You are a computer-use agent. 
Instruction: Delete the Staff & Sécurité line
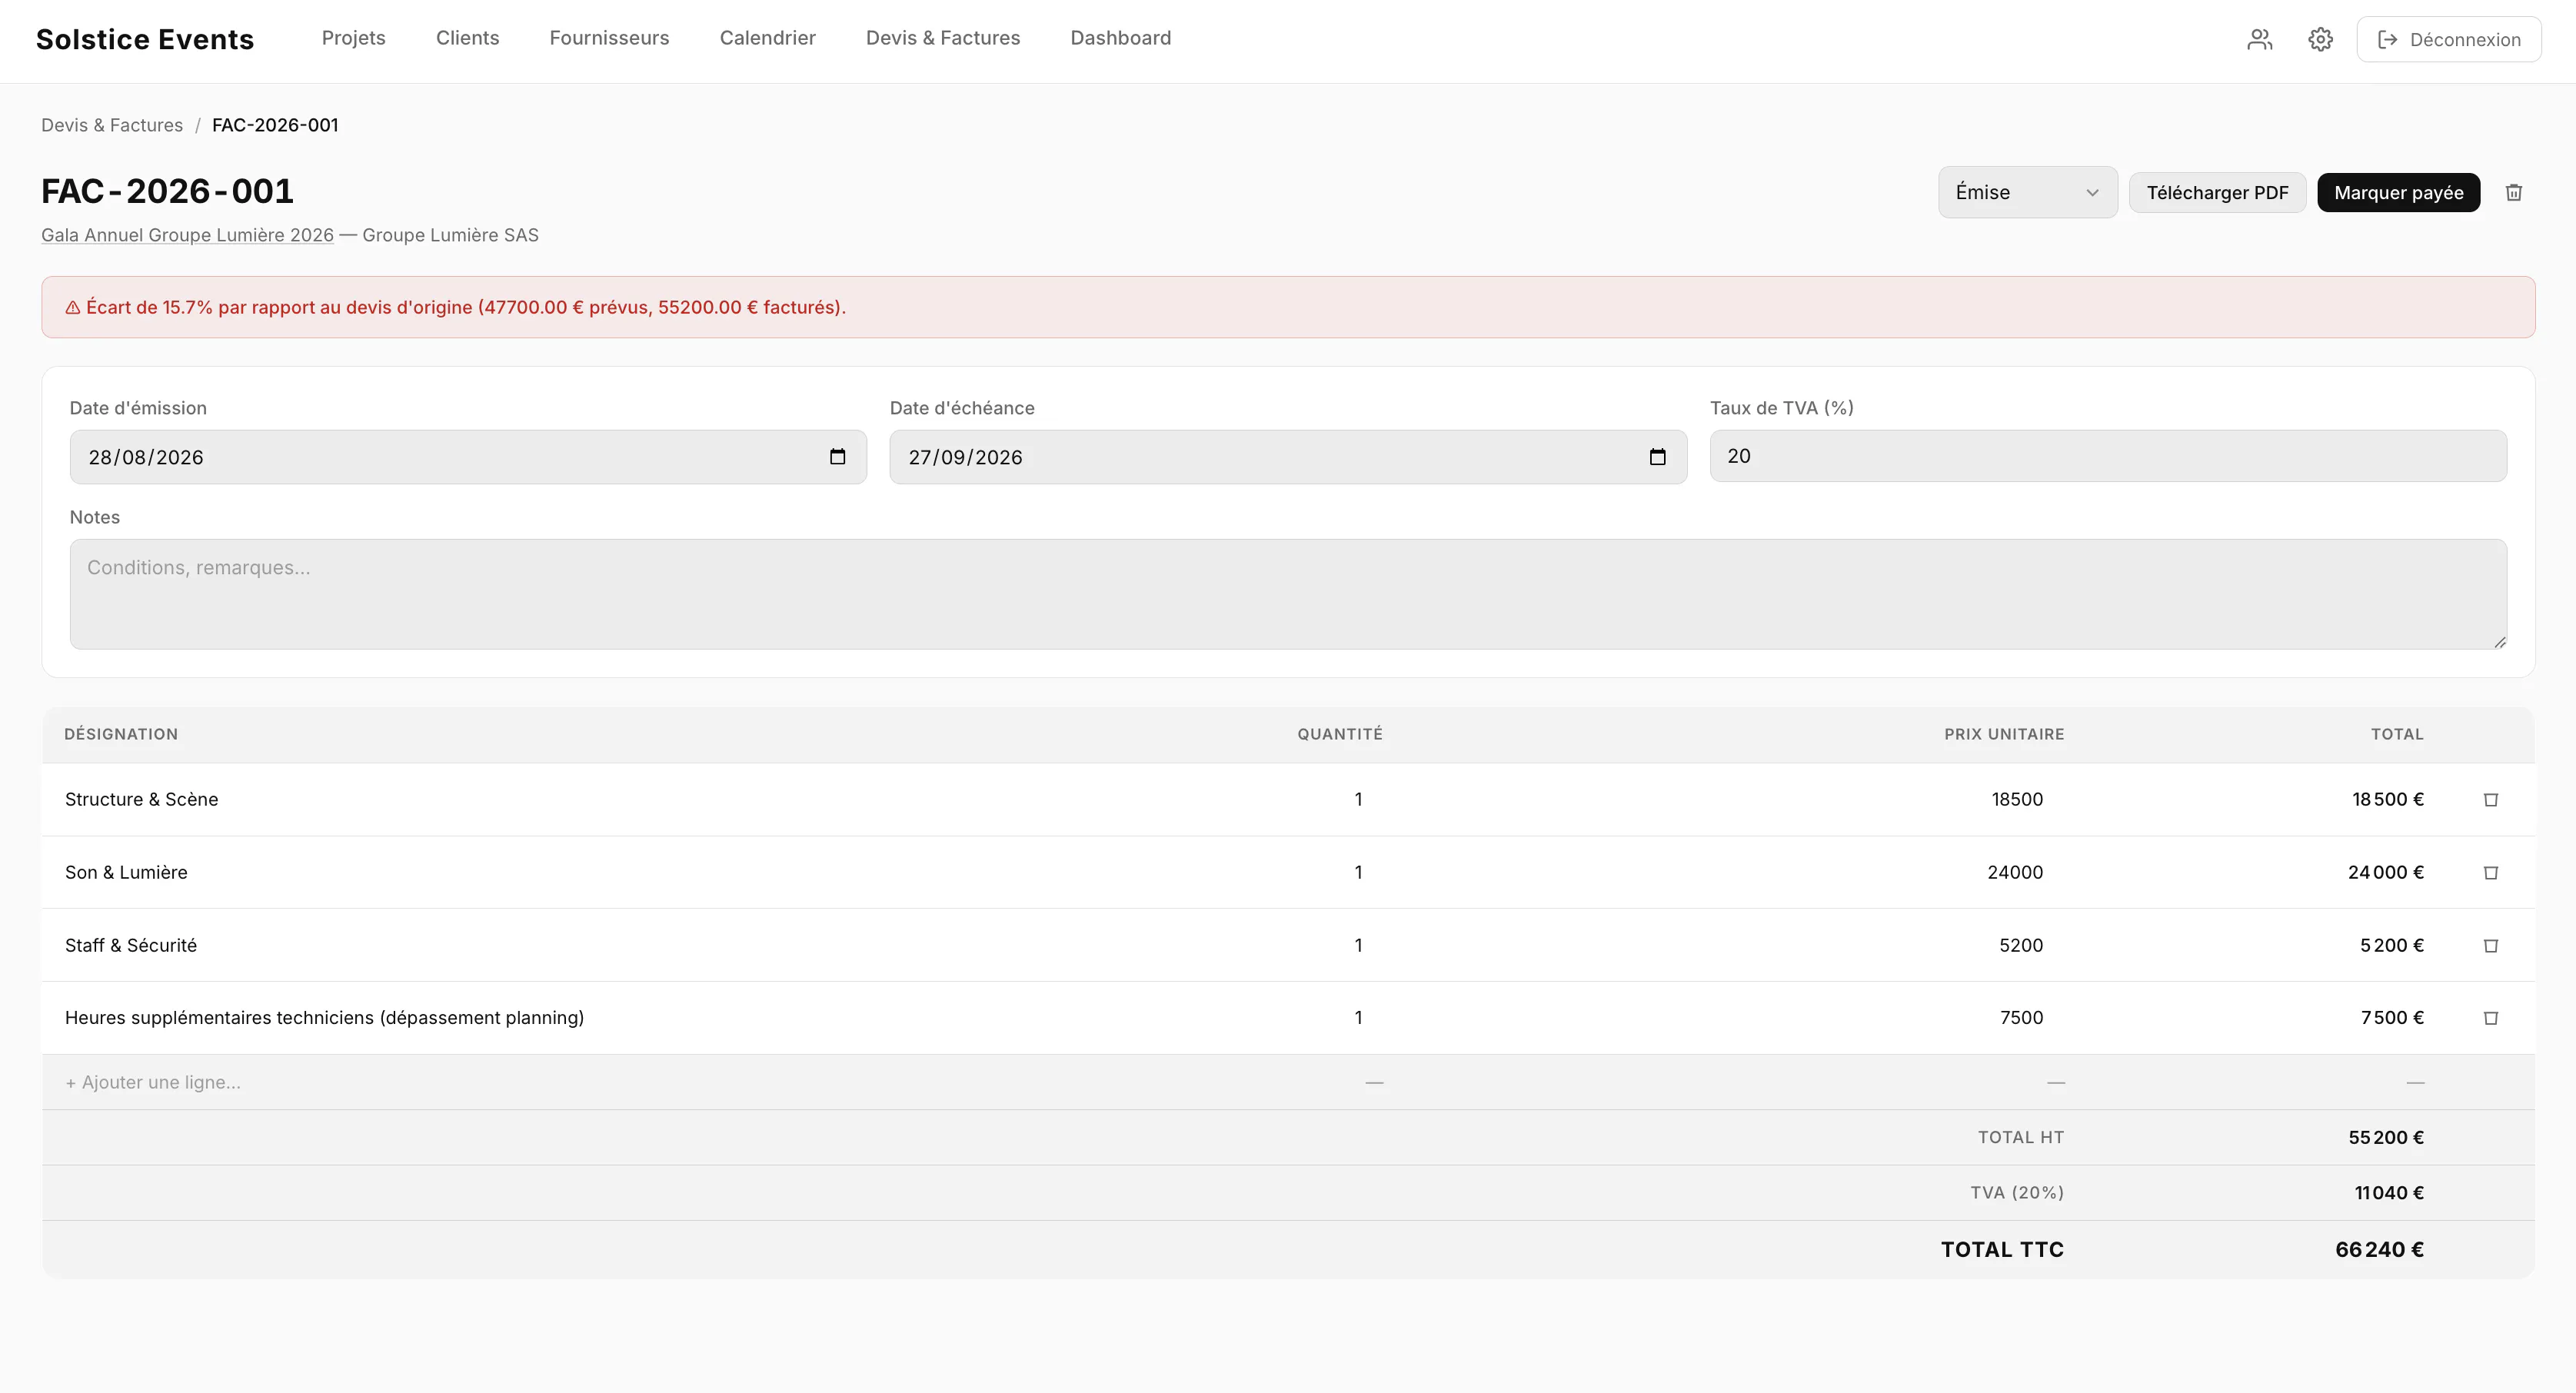pos(2491,945)
